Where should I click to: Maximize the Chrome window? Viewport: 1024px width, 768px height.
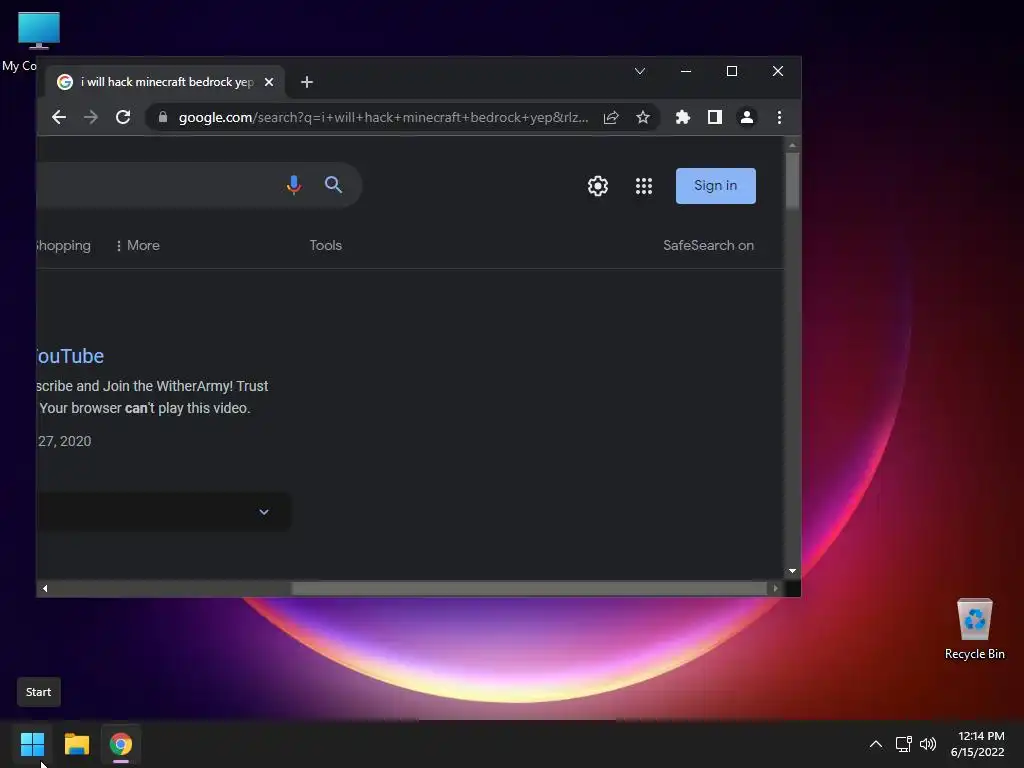coord(731,71)
